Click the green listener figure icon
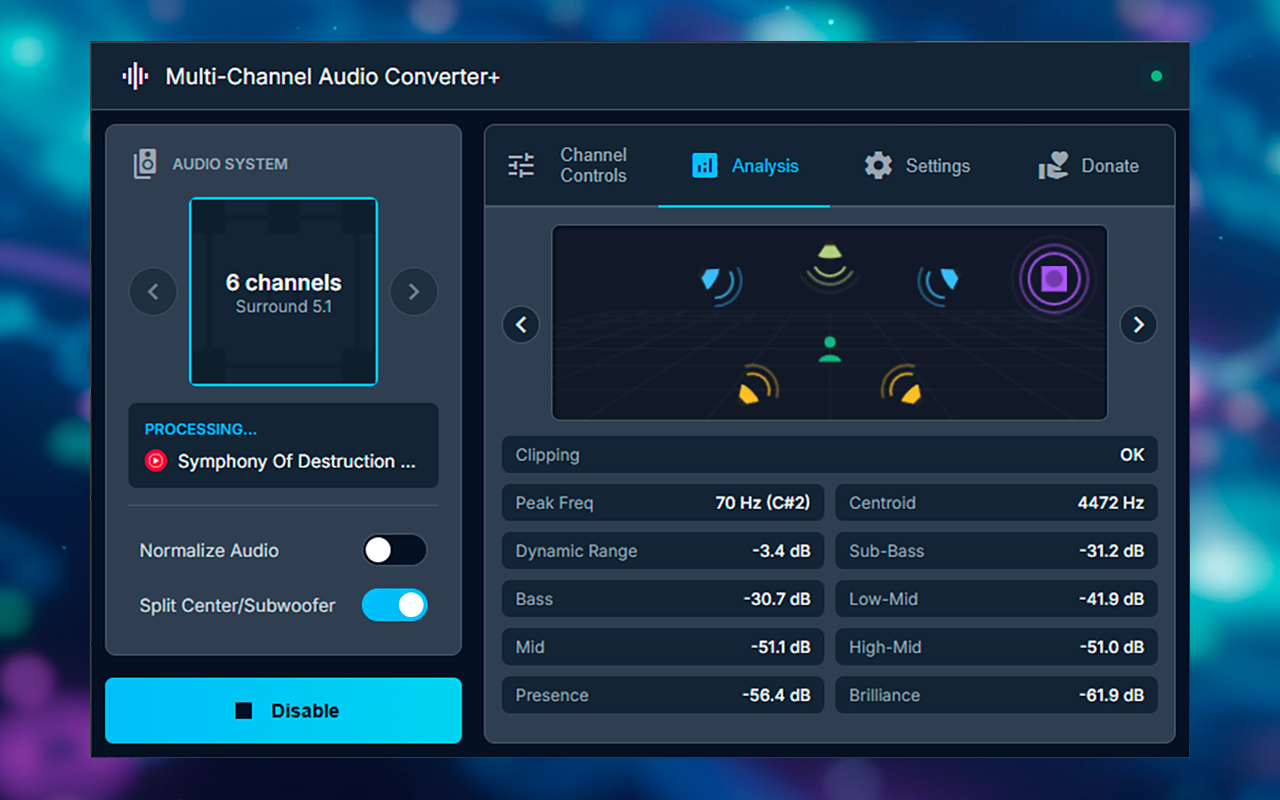The height and width of the screenshot is (800, 1280). [829, 349]
